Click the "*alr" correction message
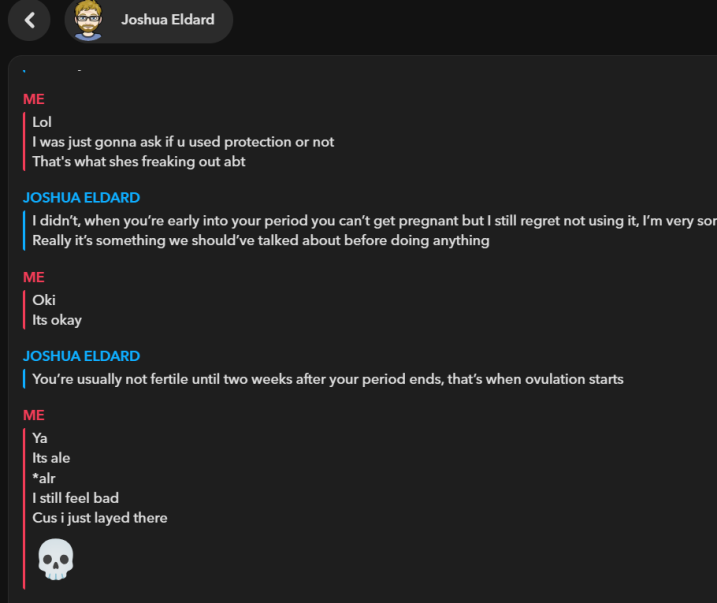The width and height of the screenshot is (717, 603). click(x=44, y=478)
